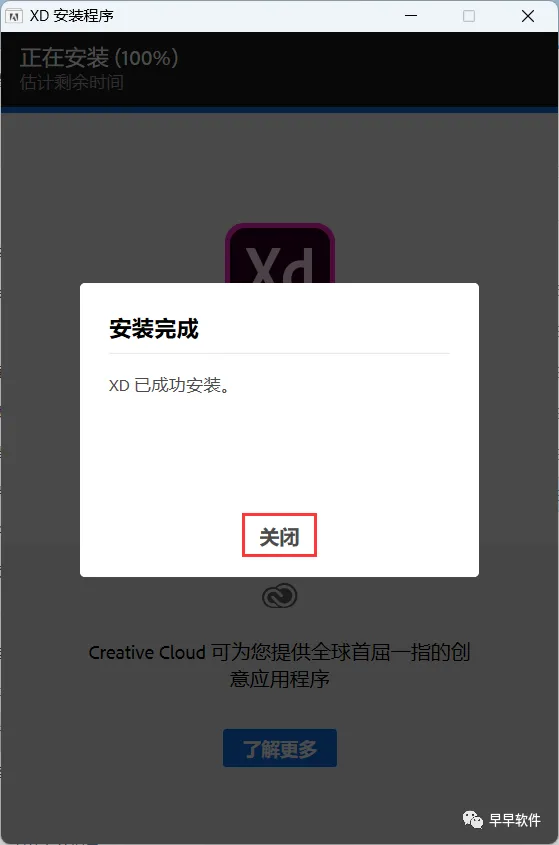Click the 意应用程序 second line text
Screen dimensions: 559x845
(x=279, y=678)
